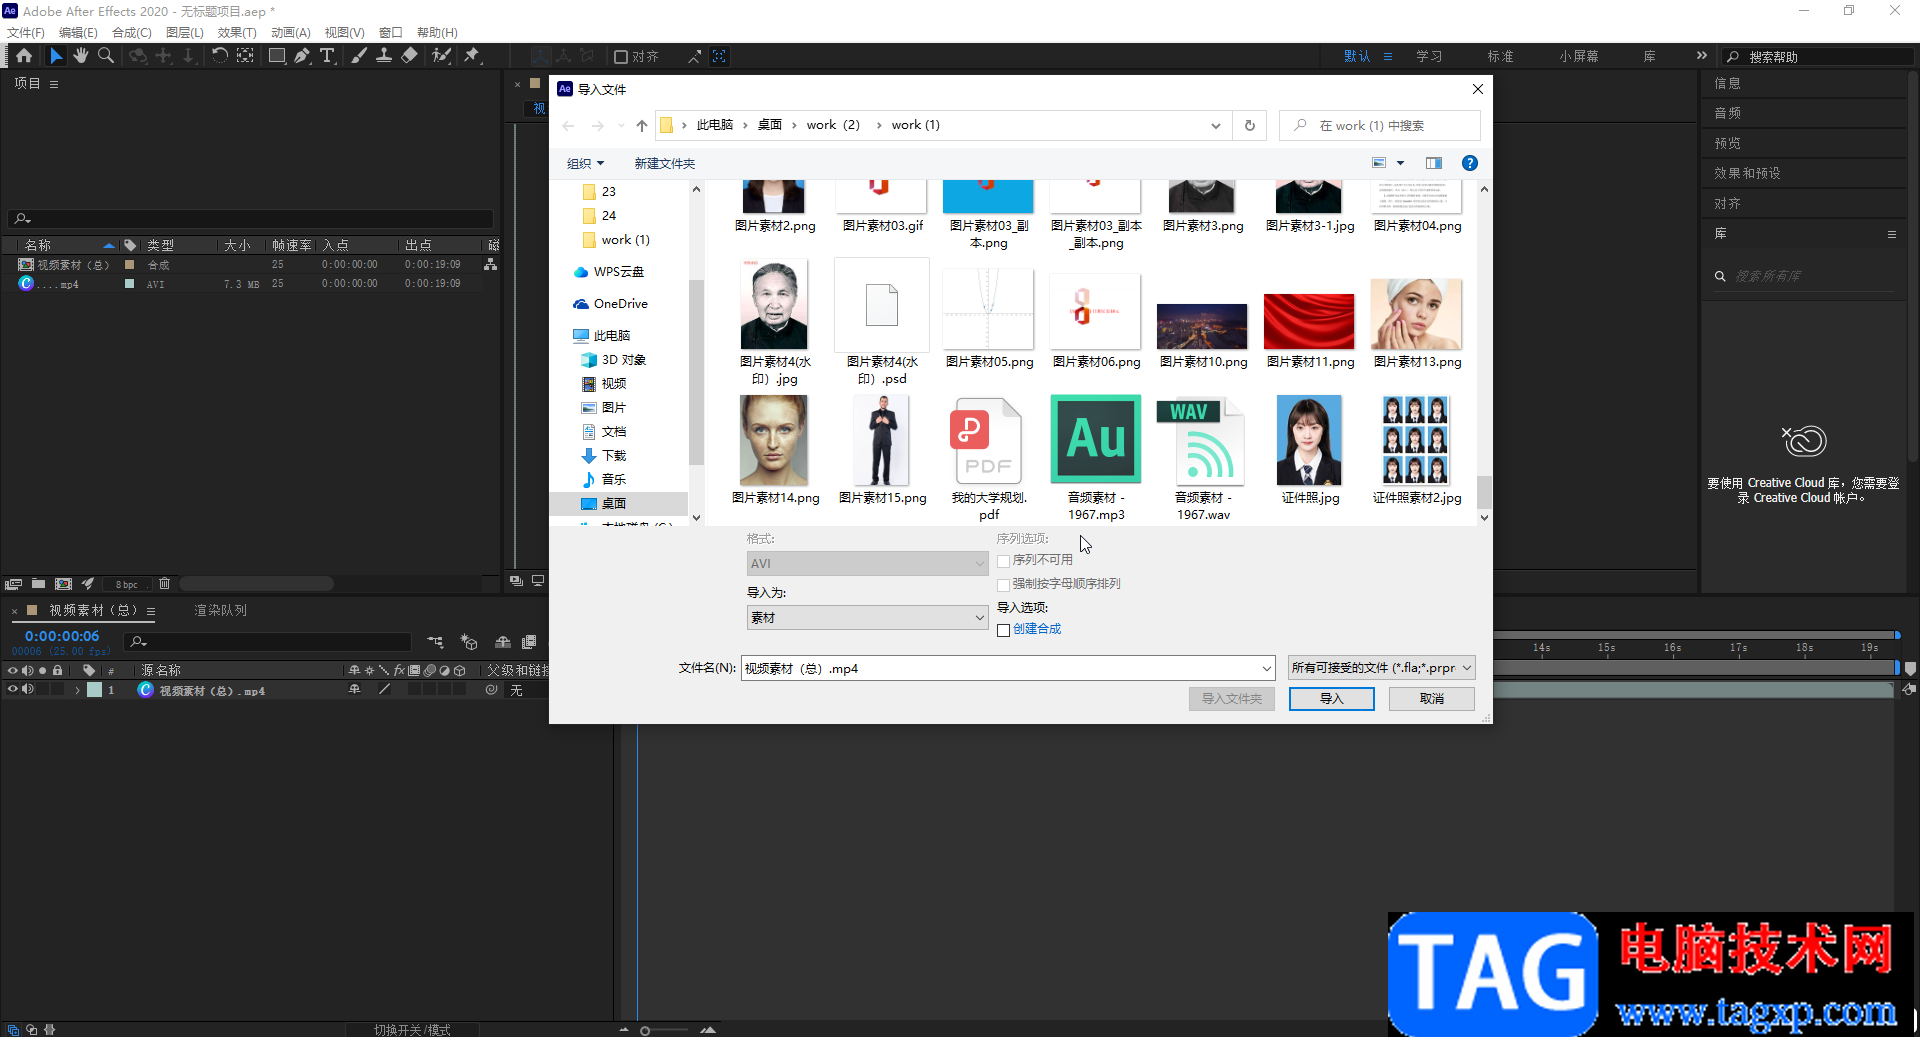Toggle shy switch on 视频素材 layer
Screen dimensions: 1920x1037
click(354, 690)
